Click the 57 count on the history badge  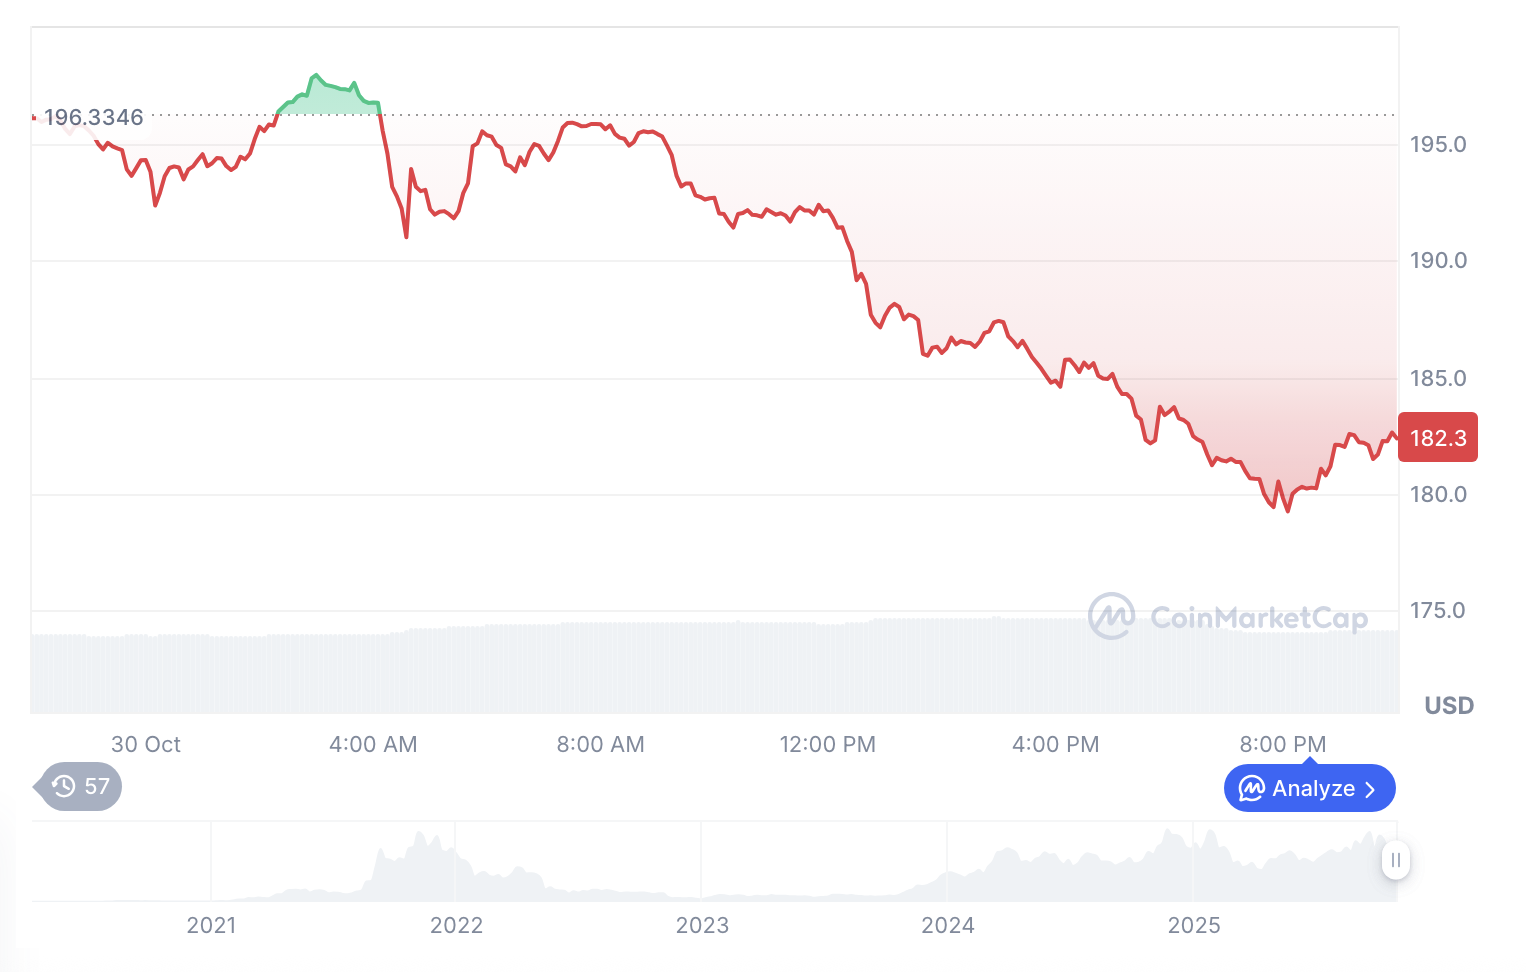point(97,787)
